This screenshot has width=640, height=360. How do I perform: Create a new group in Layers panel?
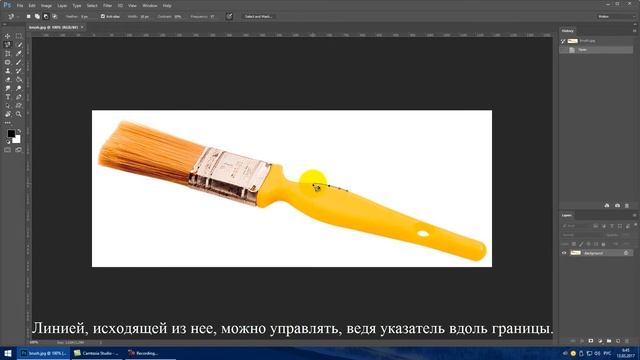point(609,341)
